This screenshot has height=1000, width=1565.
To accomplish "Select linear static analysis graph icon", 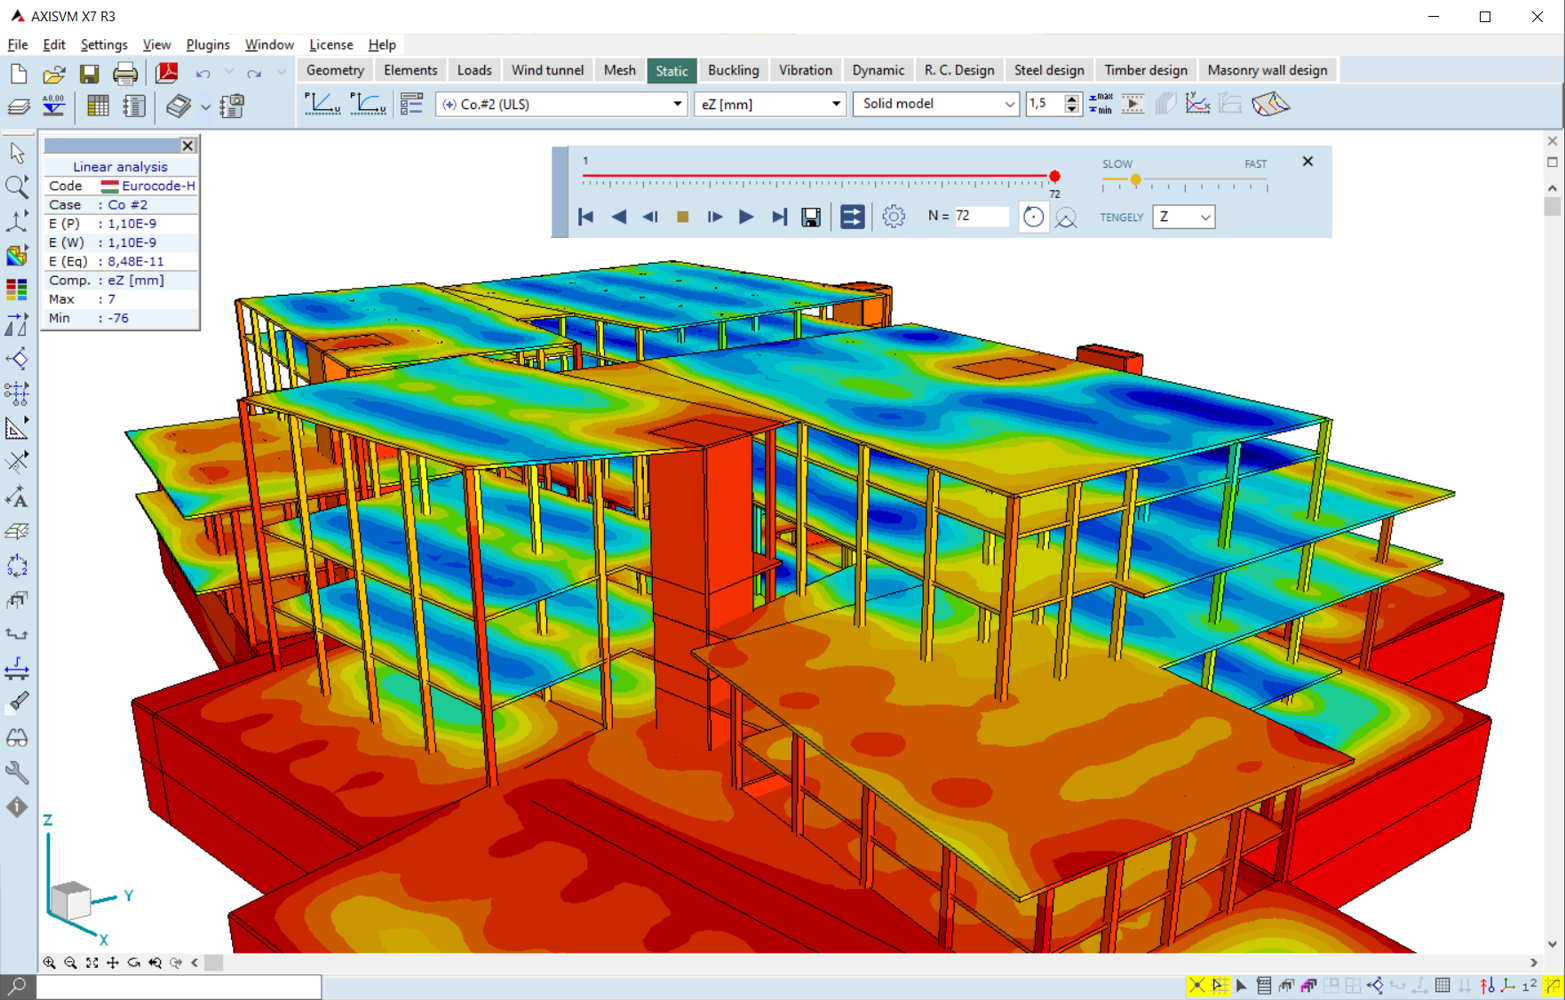I will (x=322, y=103).
